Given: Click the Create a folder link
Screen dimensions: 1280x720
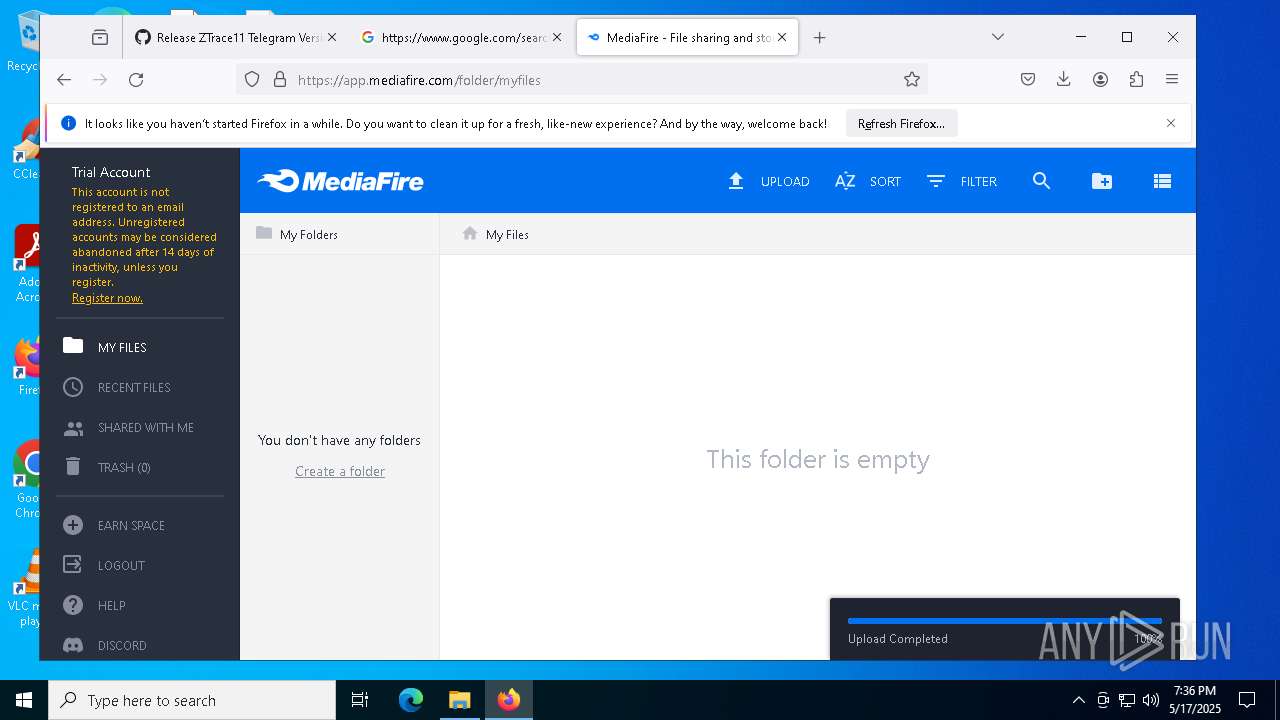Looking at the screenshot, I should pyautogui.click(x=340, y=471).
